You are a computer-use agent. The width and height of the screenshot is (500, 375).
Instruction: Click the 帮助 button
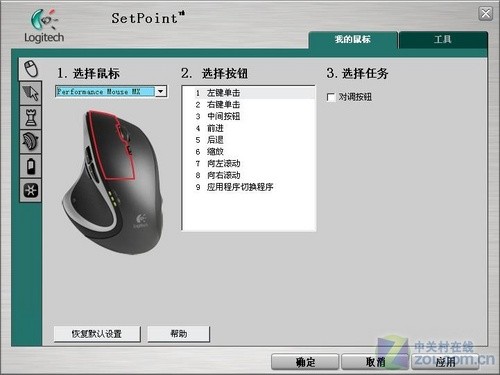pos(178,334)
